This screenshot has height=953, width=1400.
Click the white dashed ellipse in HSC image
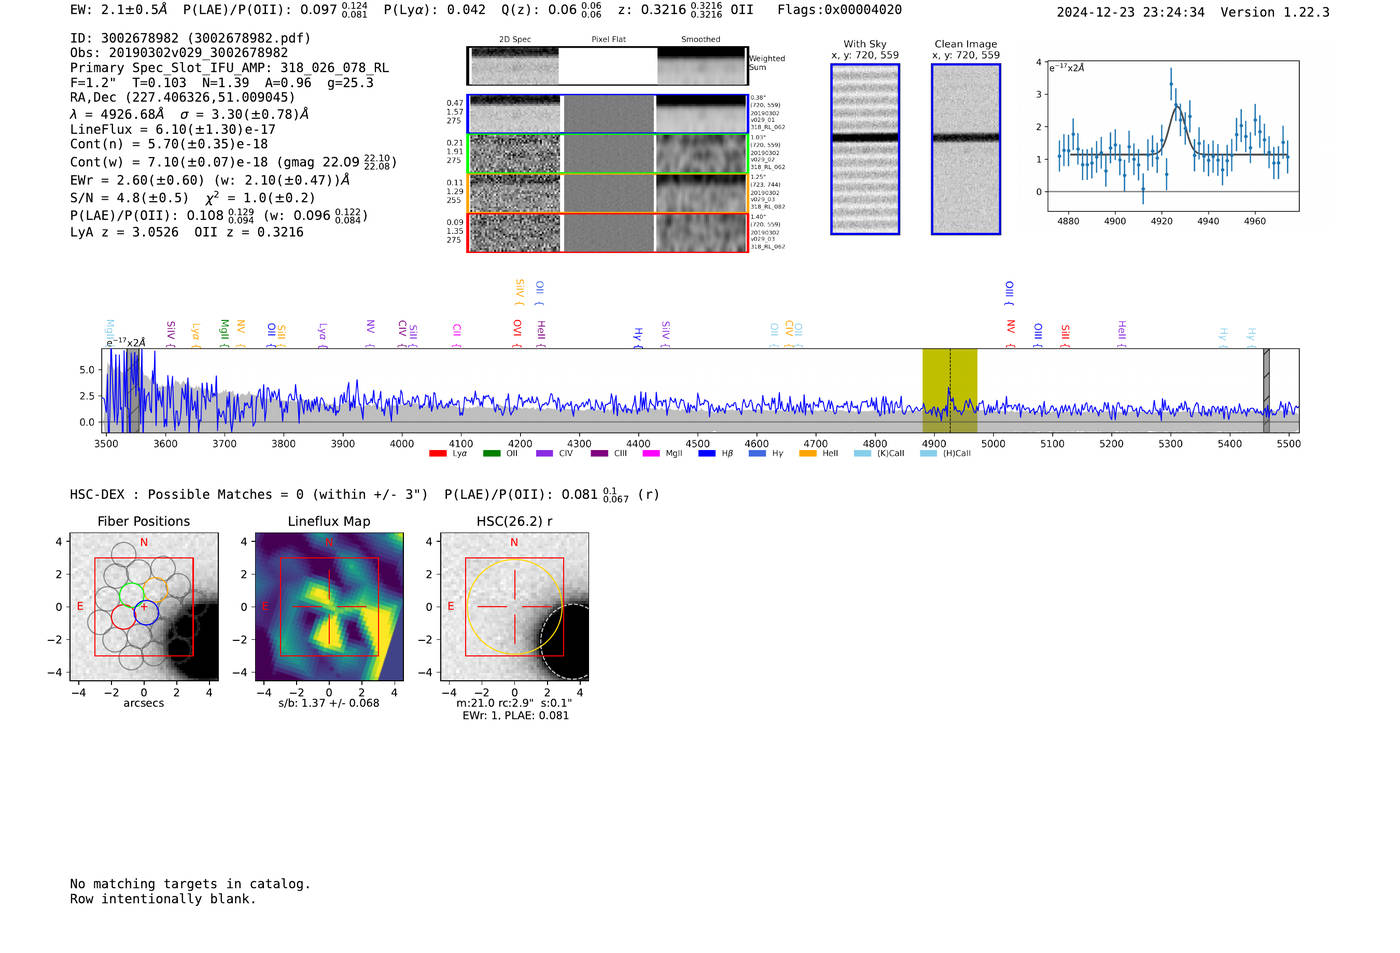566,643
